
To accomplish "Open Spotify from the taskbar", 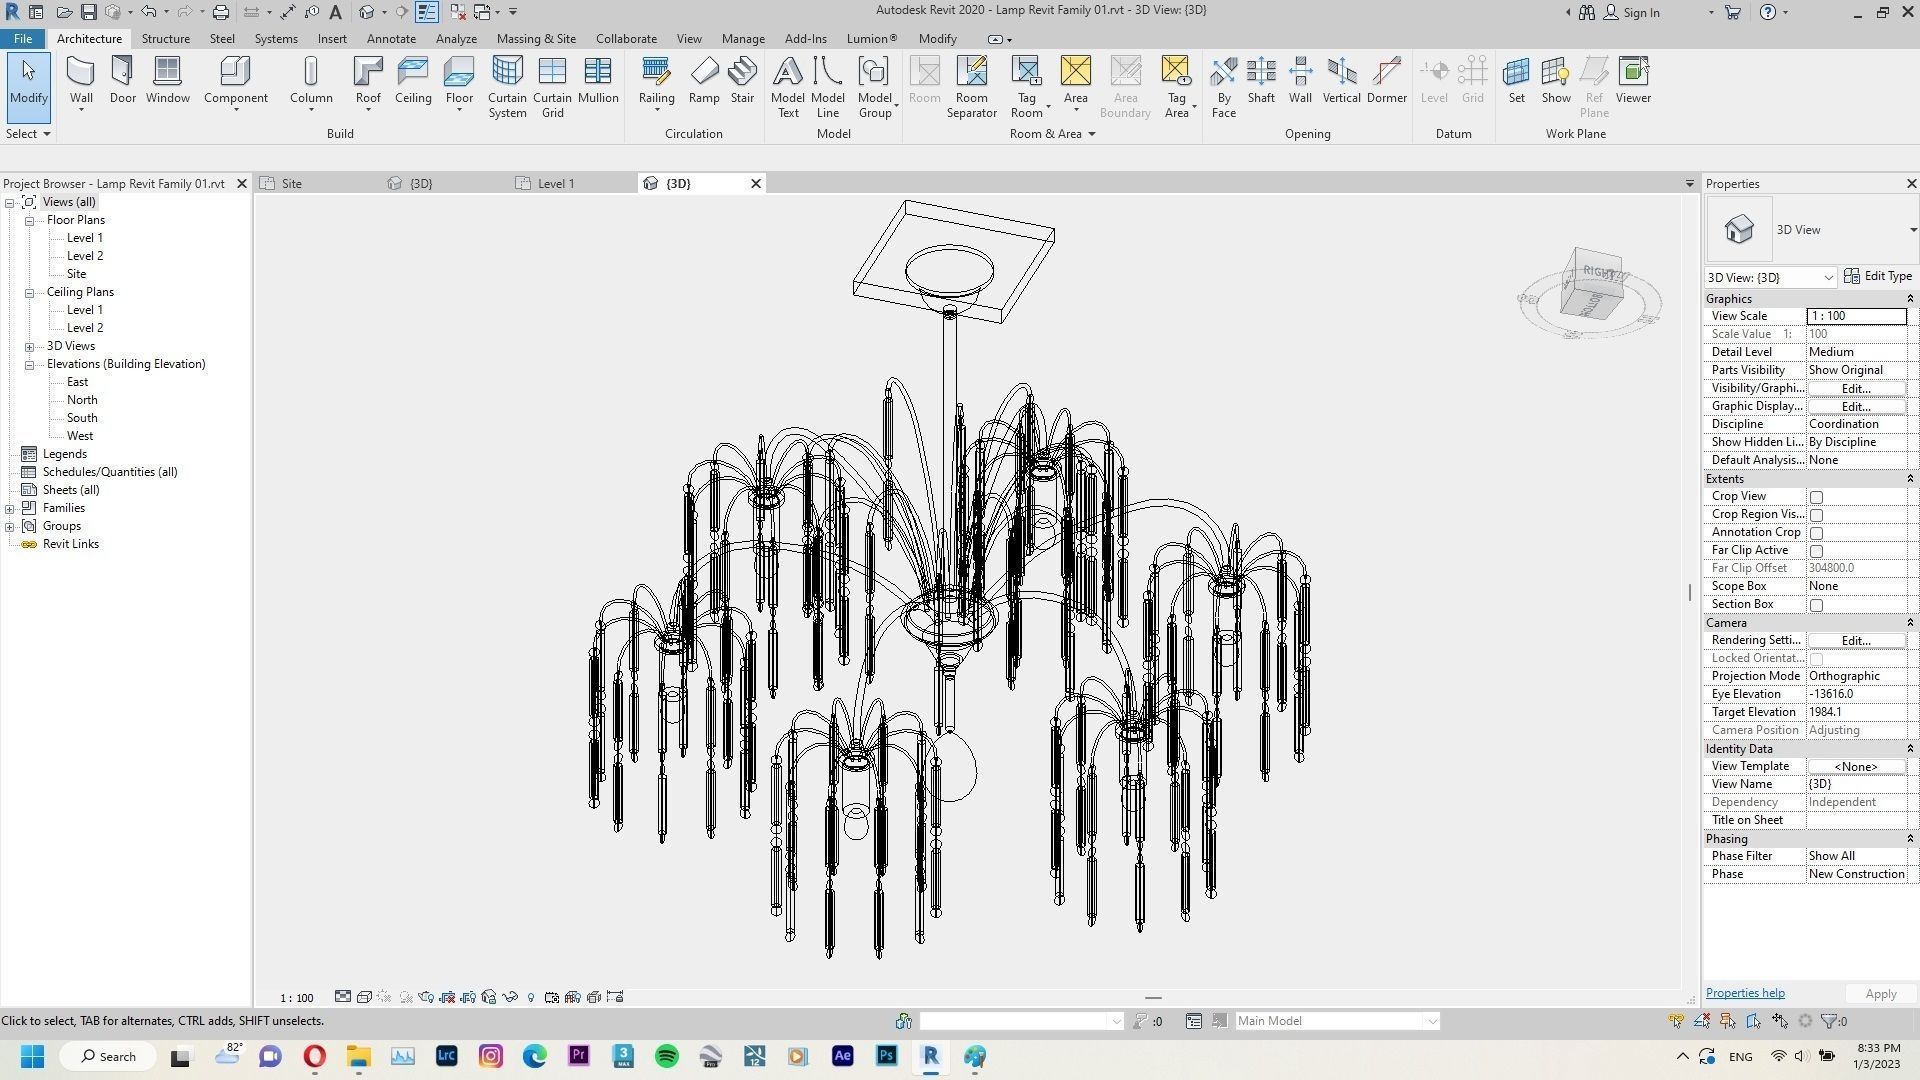I will 666,1056.
